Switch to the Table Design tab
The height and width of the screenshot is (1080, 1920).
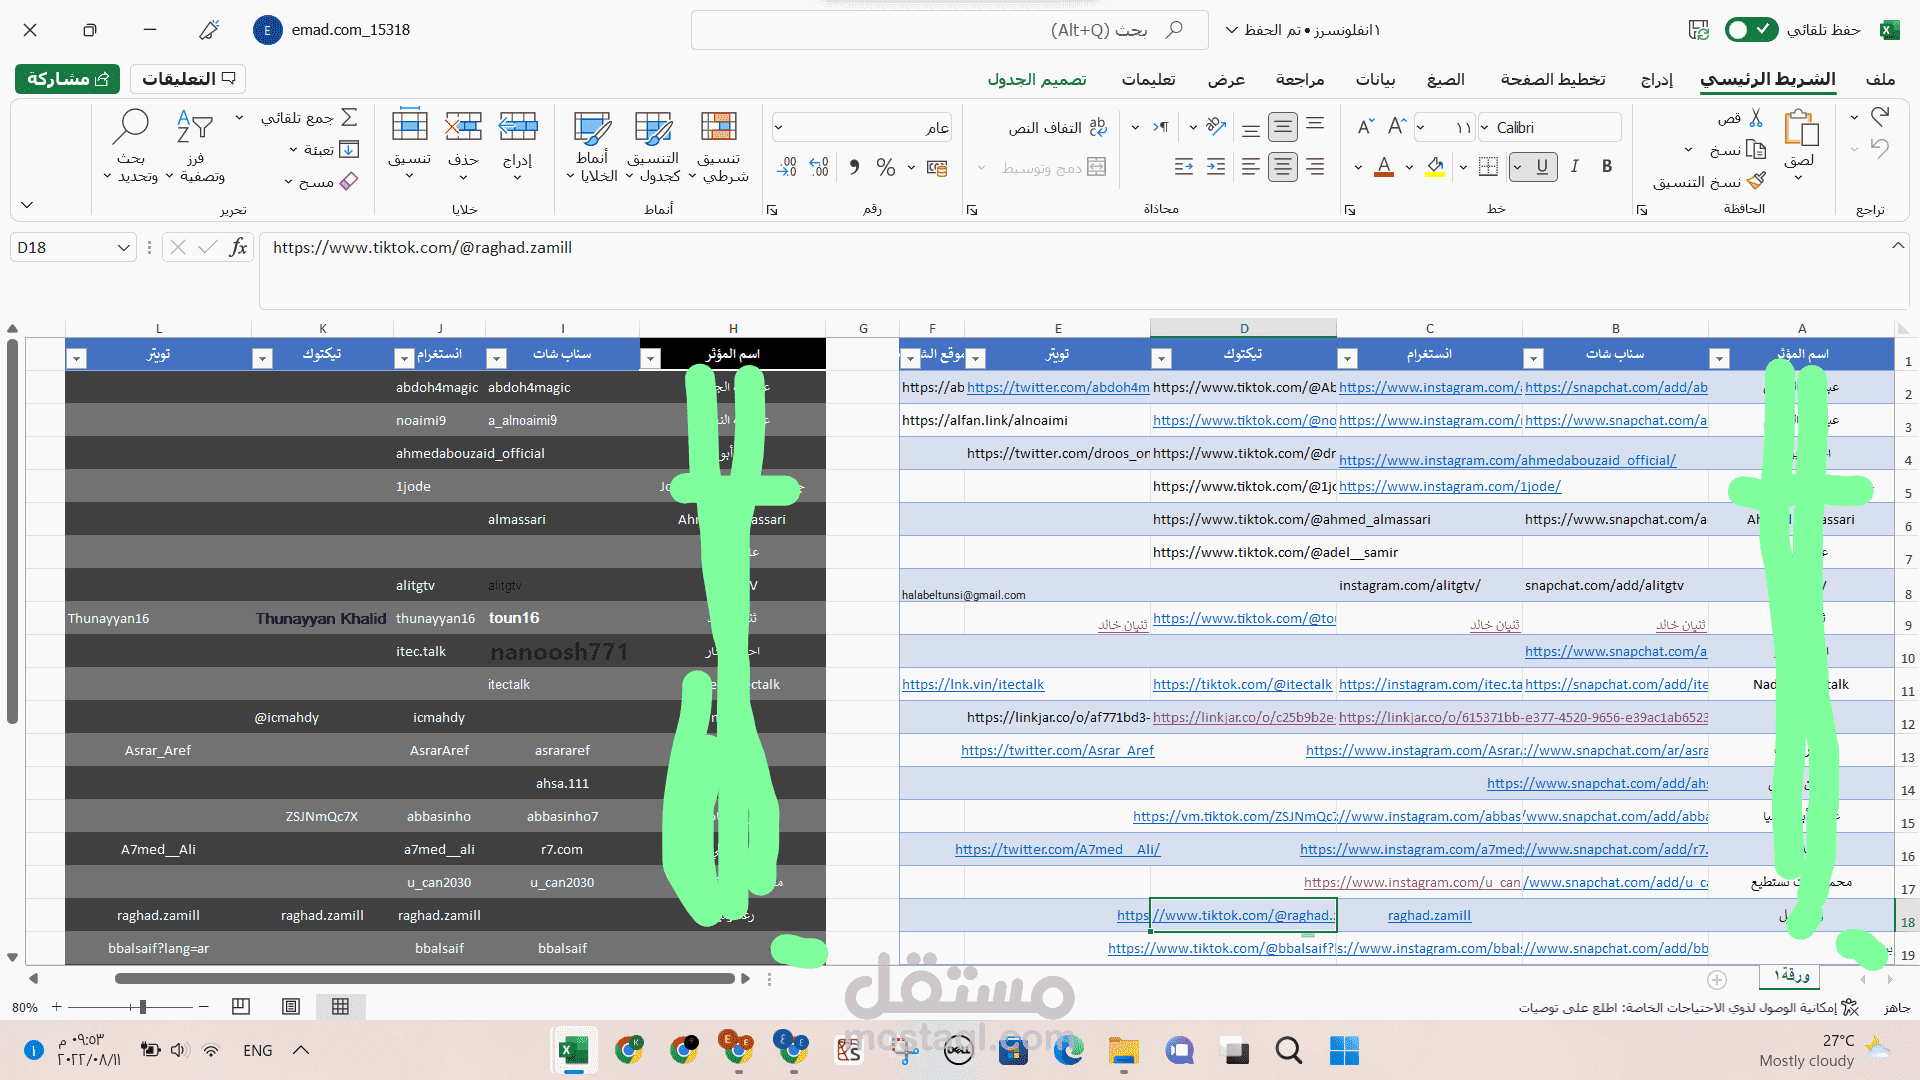pos(1037,79)
